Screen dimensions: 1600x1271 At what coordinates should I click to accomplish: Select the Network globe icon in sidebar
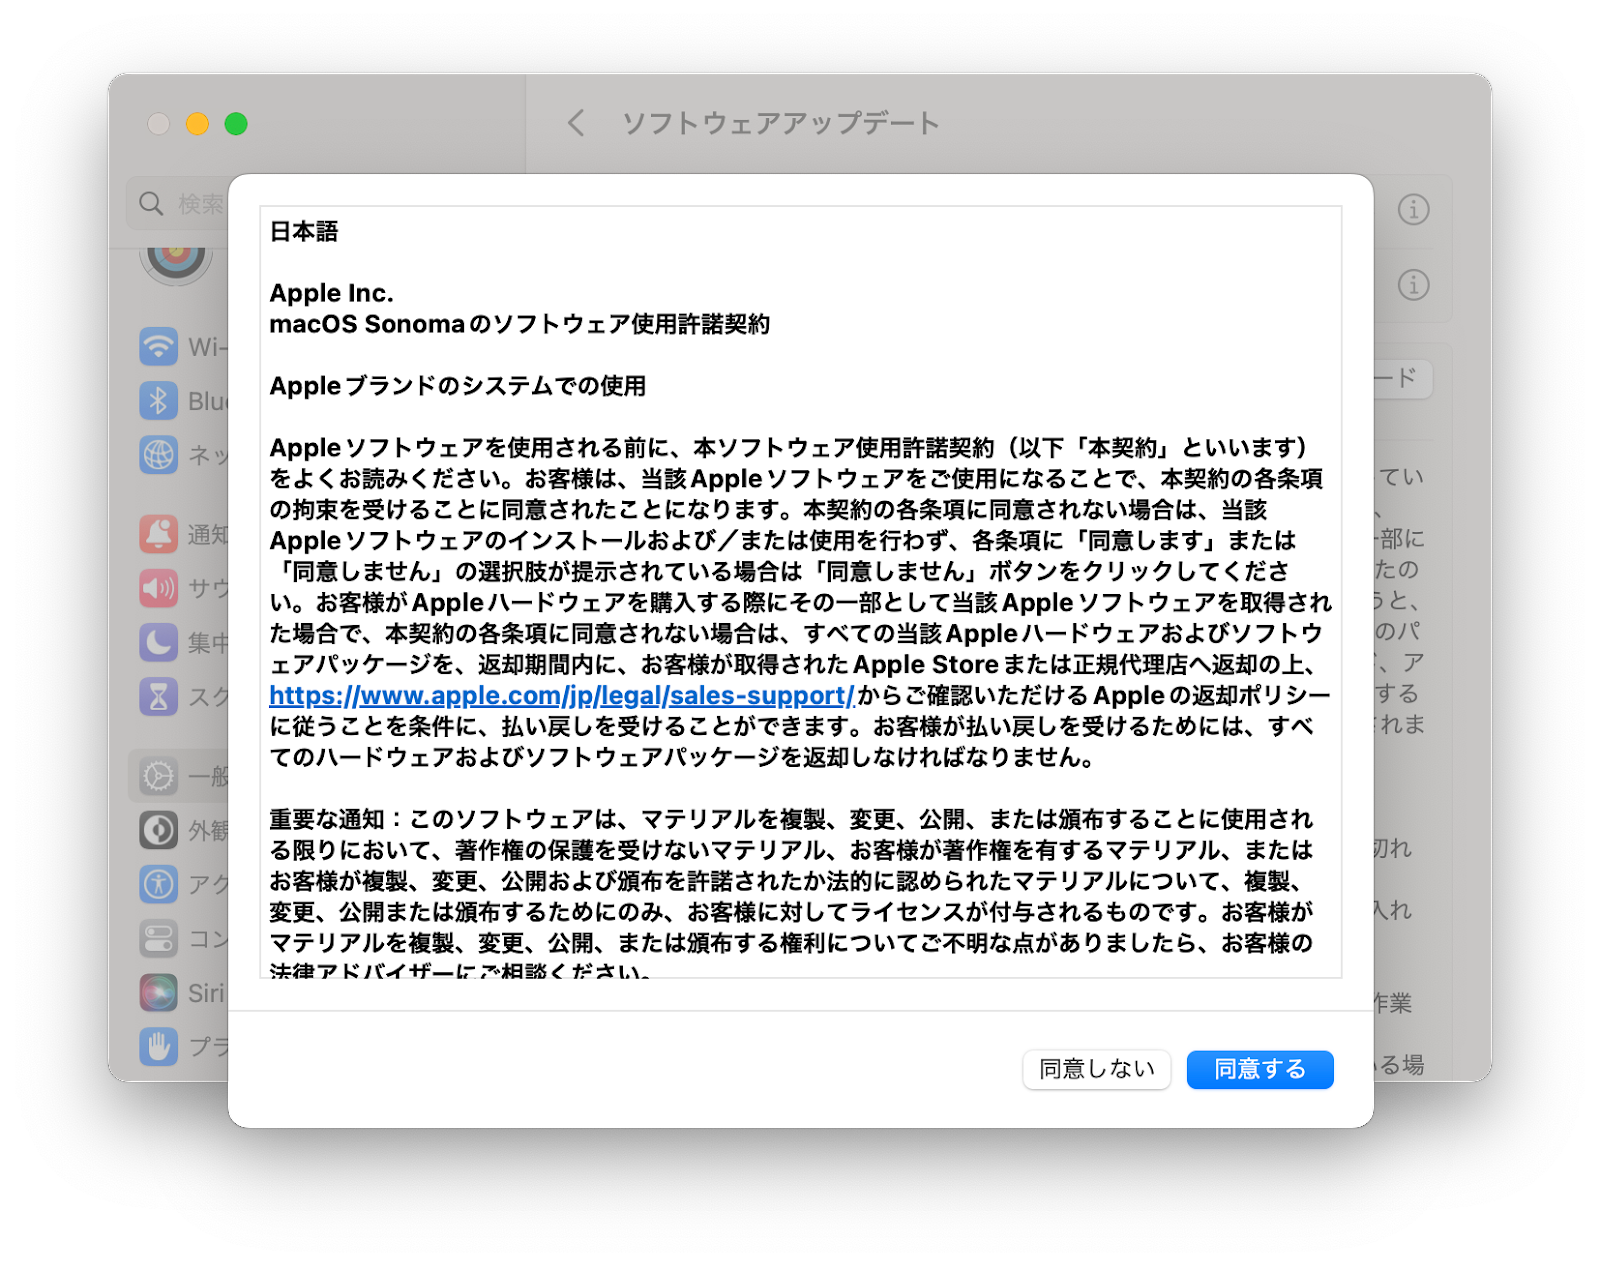pyautogui.click(x=158, y=455)
